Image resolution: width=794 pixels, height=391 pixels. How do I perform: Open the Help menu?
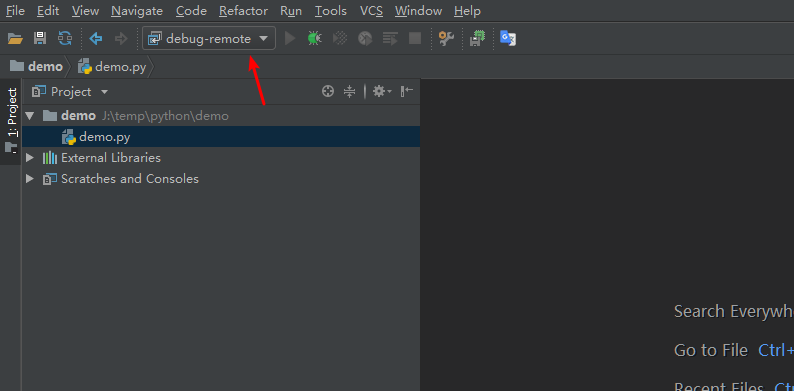(x=467, y=11)
